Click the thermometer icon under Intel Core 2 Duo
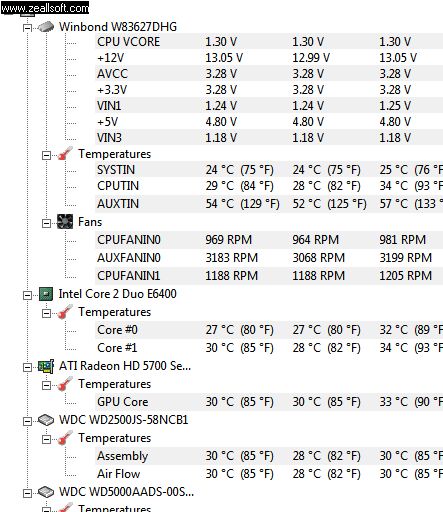Image resolution: width=443 pixels, height=512 pixels. pos(65,312)
